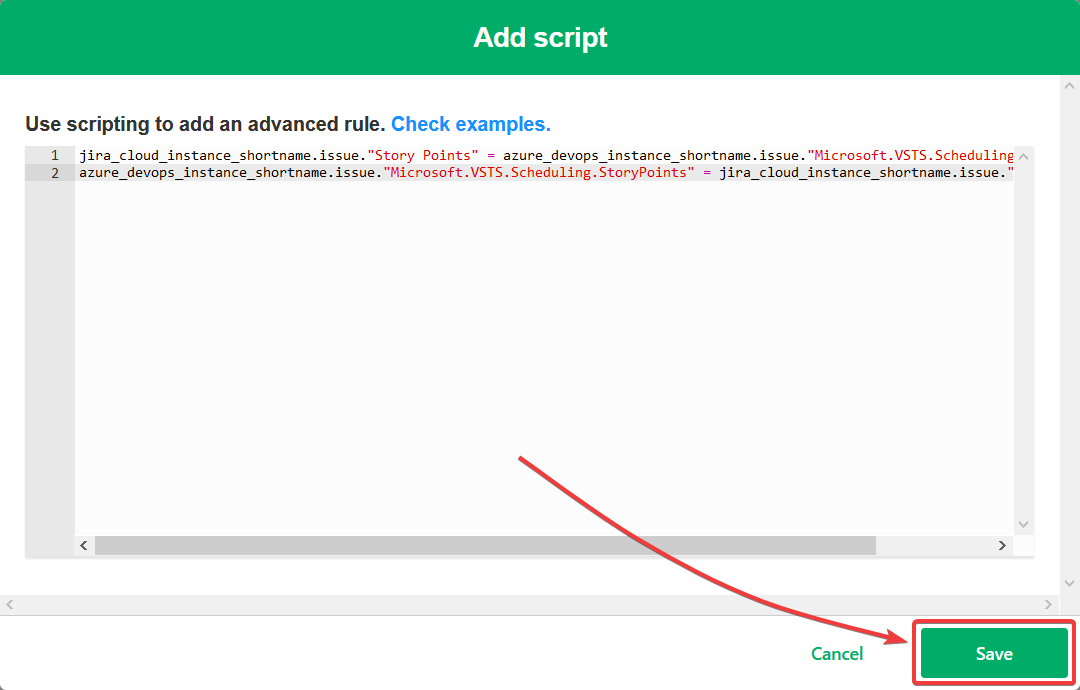This screenshot has width=1080, height=690.
Task: Select line number 1 in gutter
Action: 54,156
